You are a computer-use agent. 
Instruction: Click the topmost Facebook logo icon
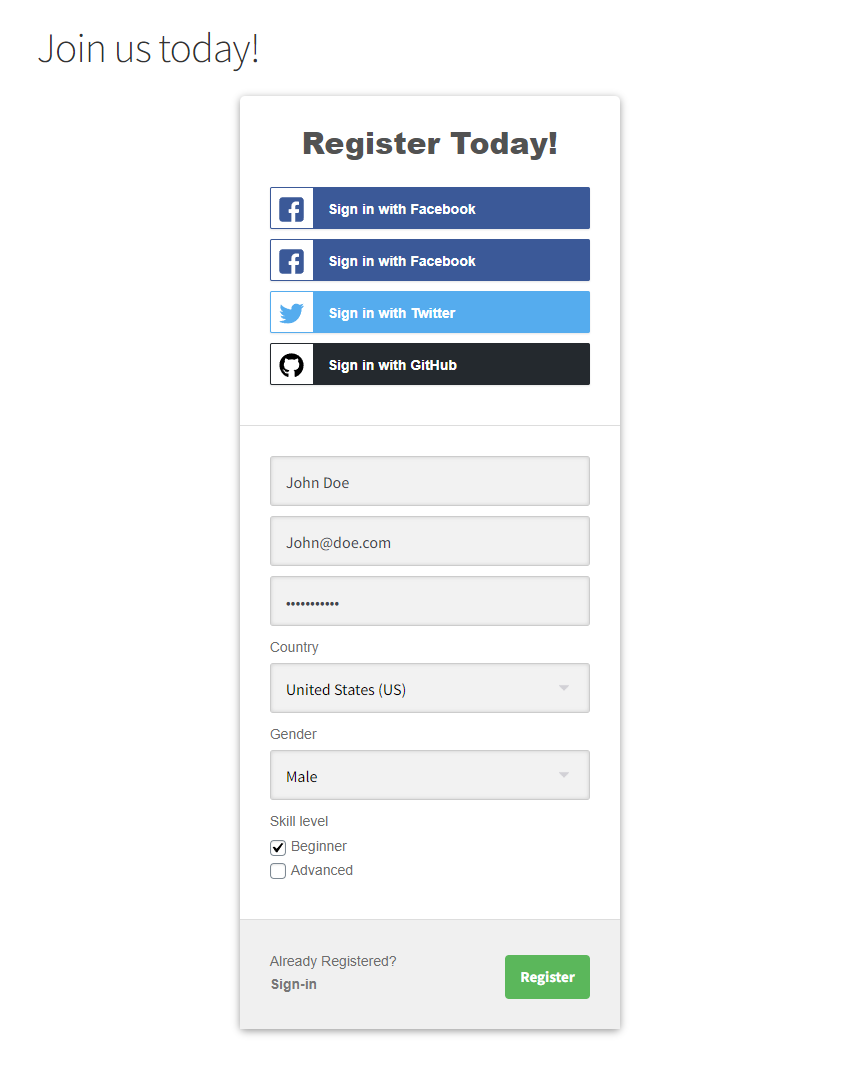click(x=291, y=209)
